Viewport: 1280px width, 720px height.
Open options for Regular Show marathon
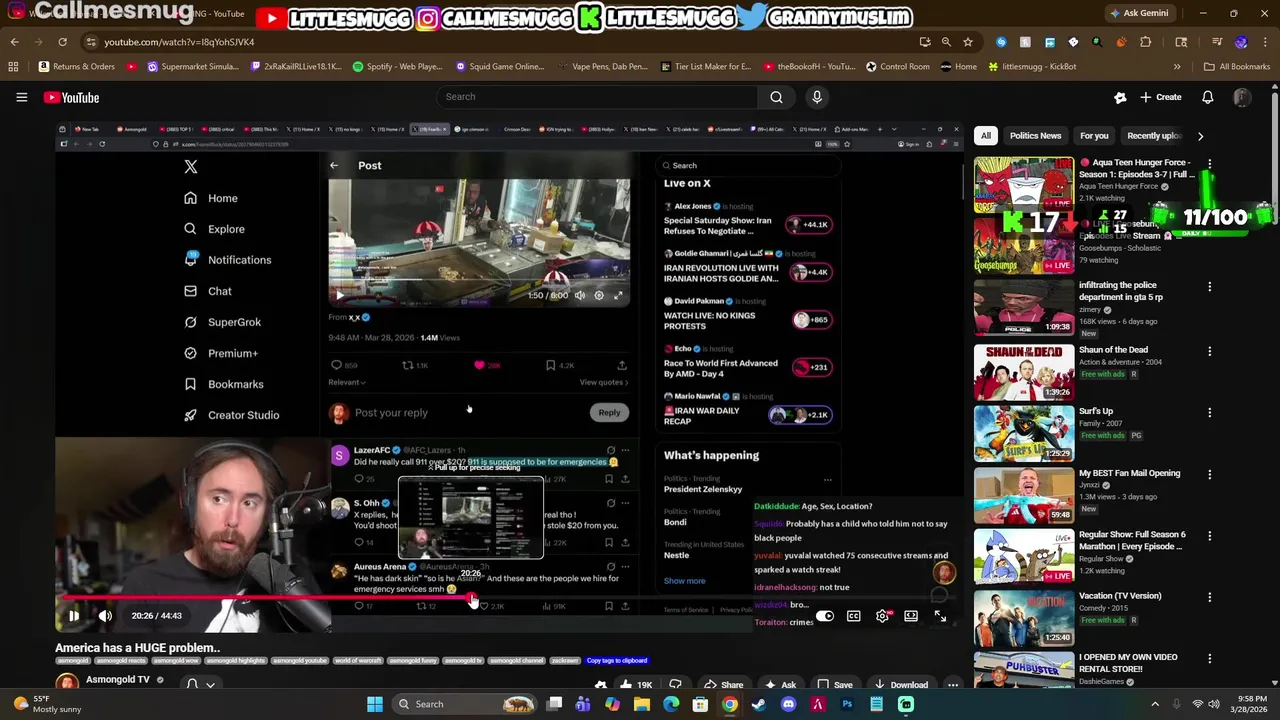1209,536
